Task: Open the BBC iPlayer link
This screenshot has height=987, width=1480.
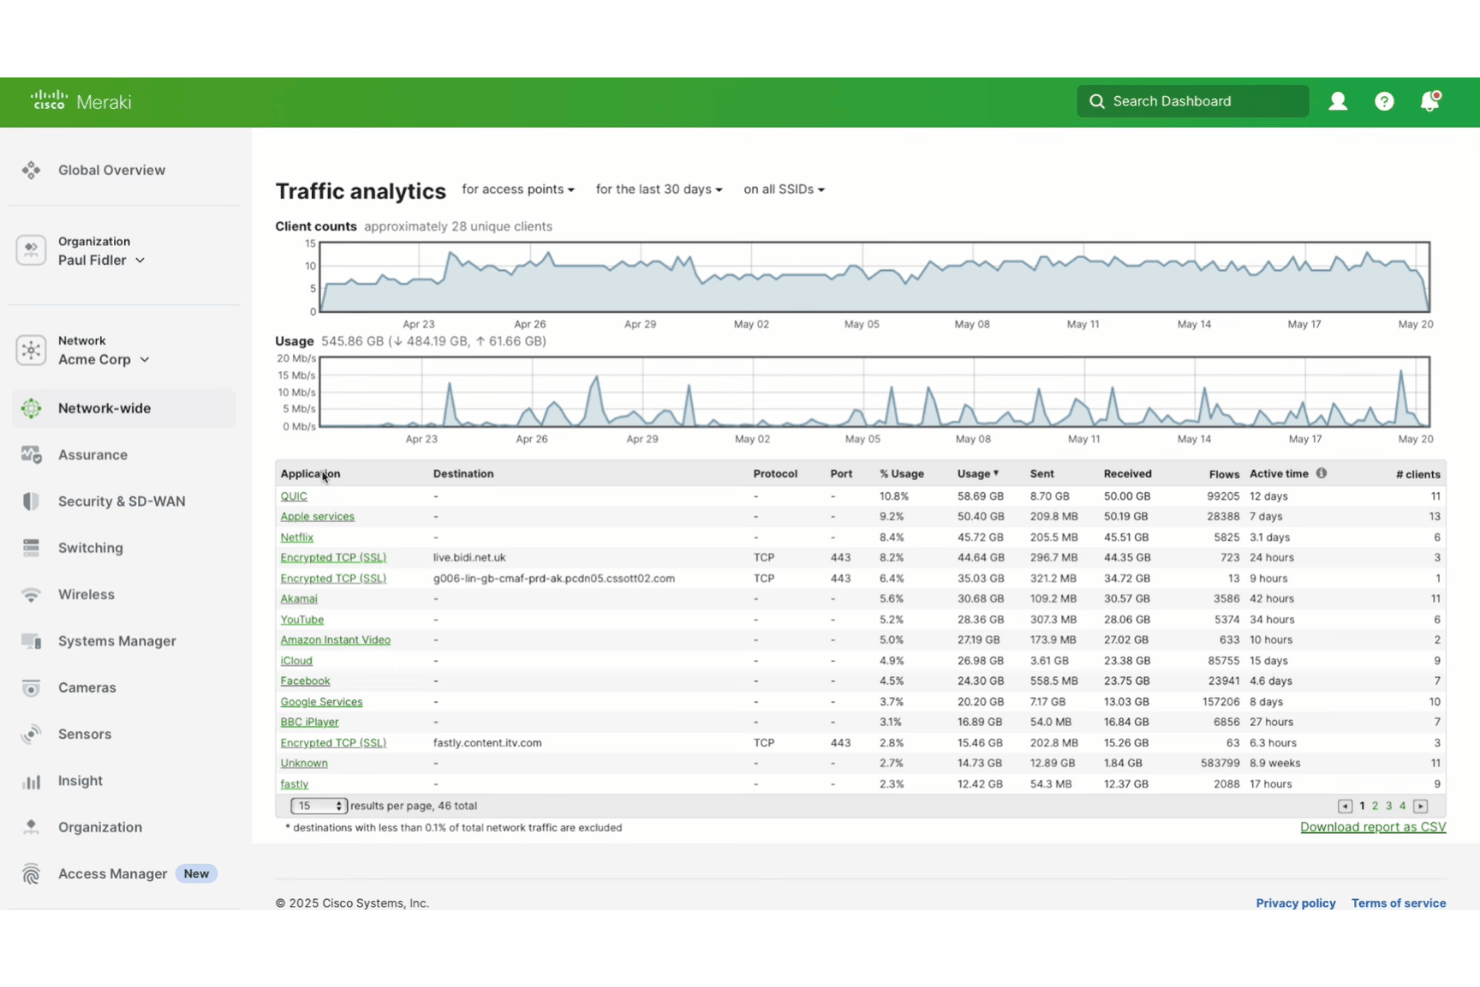Action: 309,722
